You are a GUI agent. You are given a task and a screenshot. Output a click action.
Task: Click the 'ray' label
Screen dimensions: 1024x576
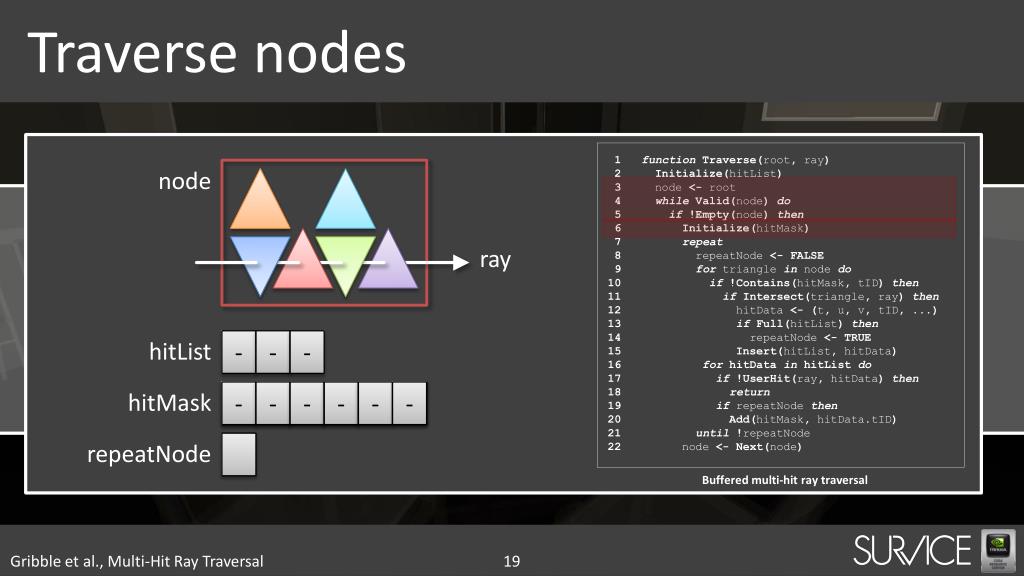496,260
